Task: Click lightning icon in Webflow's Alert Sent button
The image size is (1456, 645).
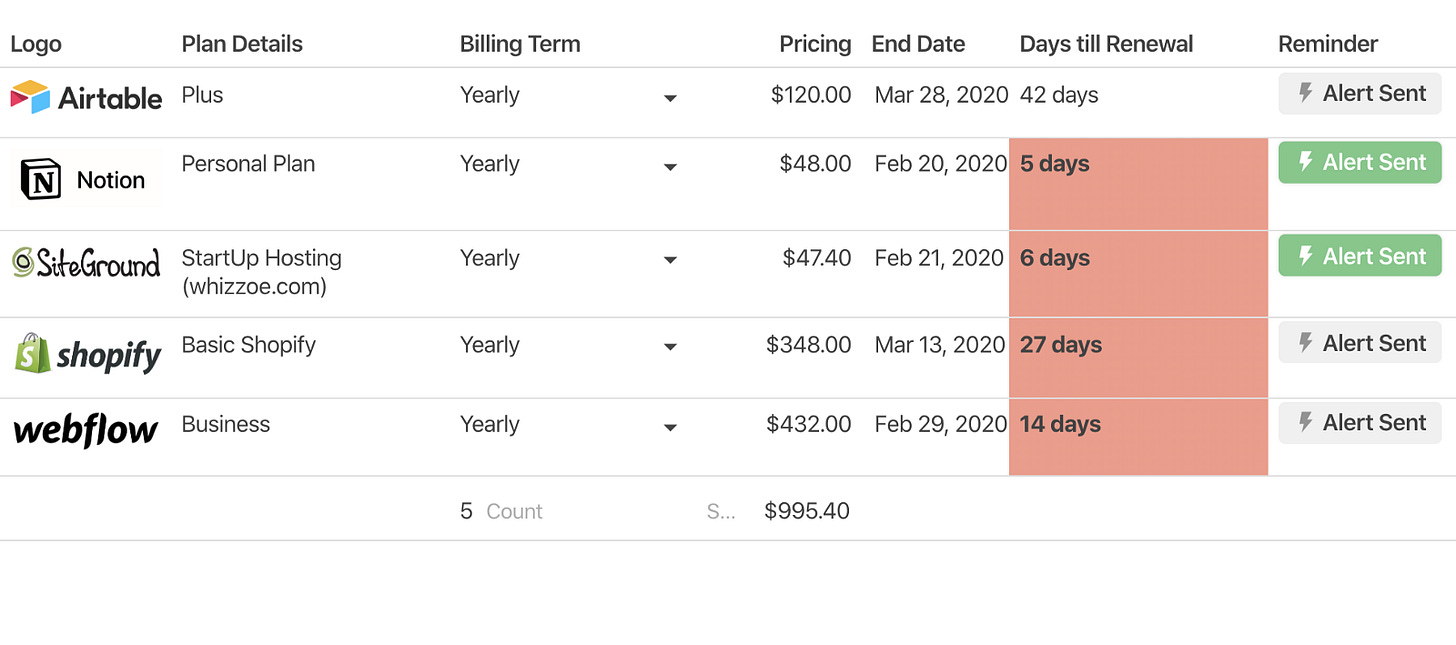Action: pyautogui.click(x=1305, y=422)
